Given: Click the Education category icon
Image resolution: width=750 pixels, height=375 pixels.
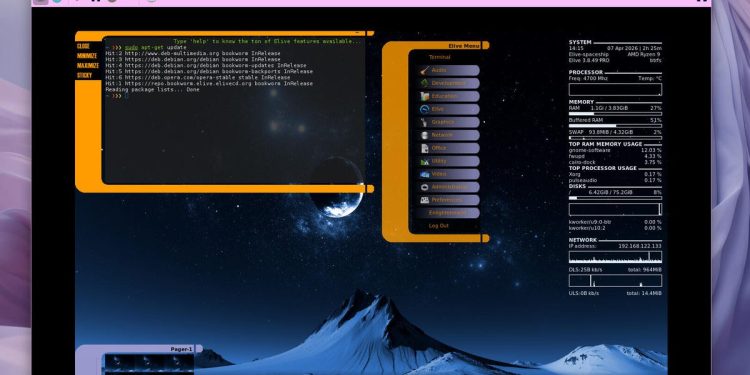Looking at the screenshot, I should pos(424,96).
